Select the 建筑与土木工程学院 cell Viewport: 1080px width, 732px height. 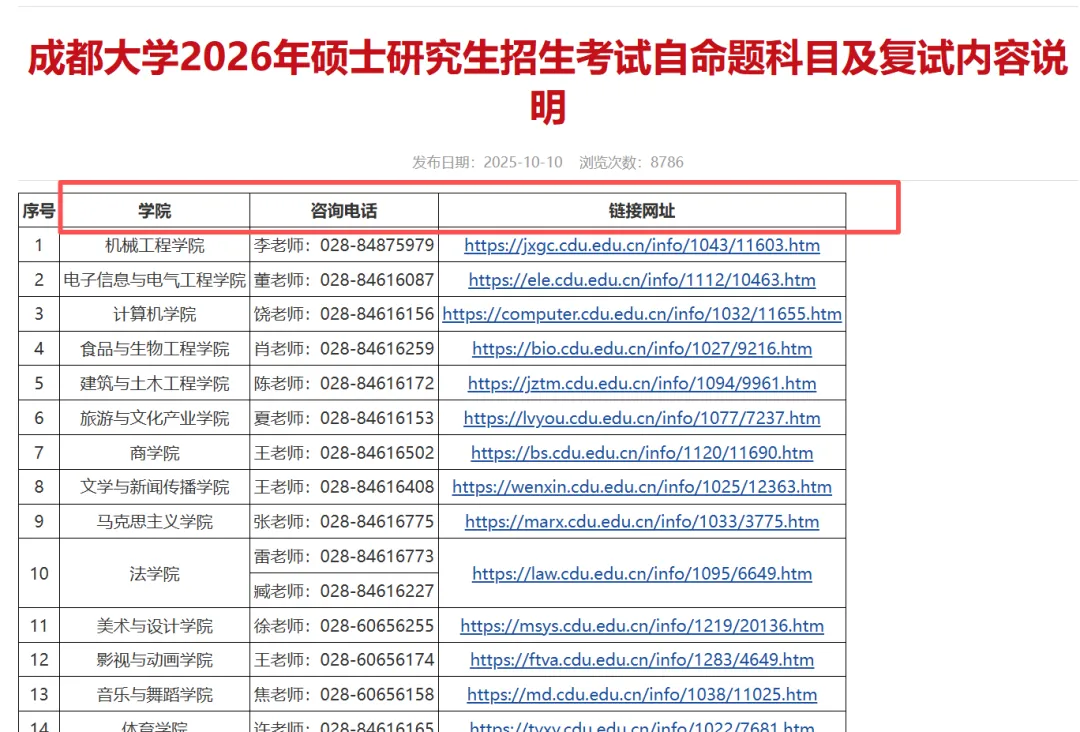point(154,383)
